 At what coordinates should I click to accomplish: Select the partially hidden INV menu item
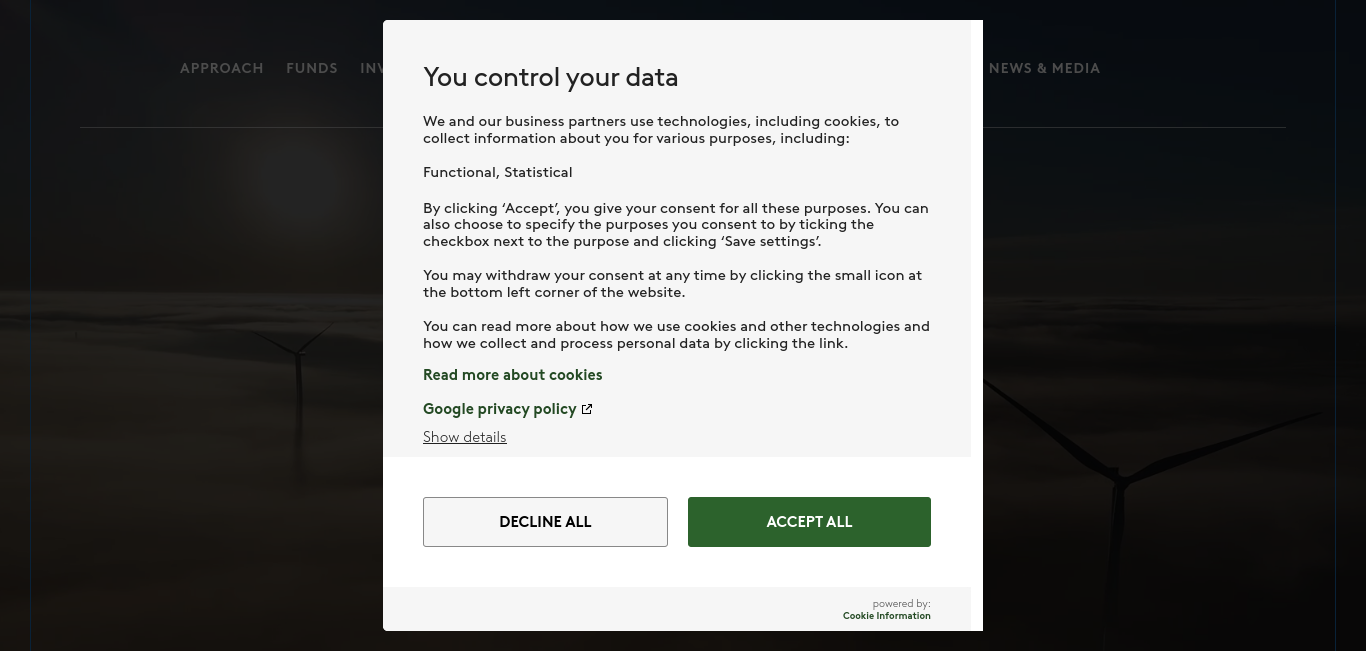click(x=371, y=68)
